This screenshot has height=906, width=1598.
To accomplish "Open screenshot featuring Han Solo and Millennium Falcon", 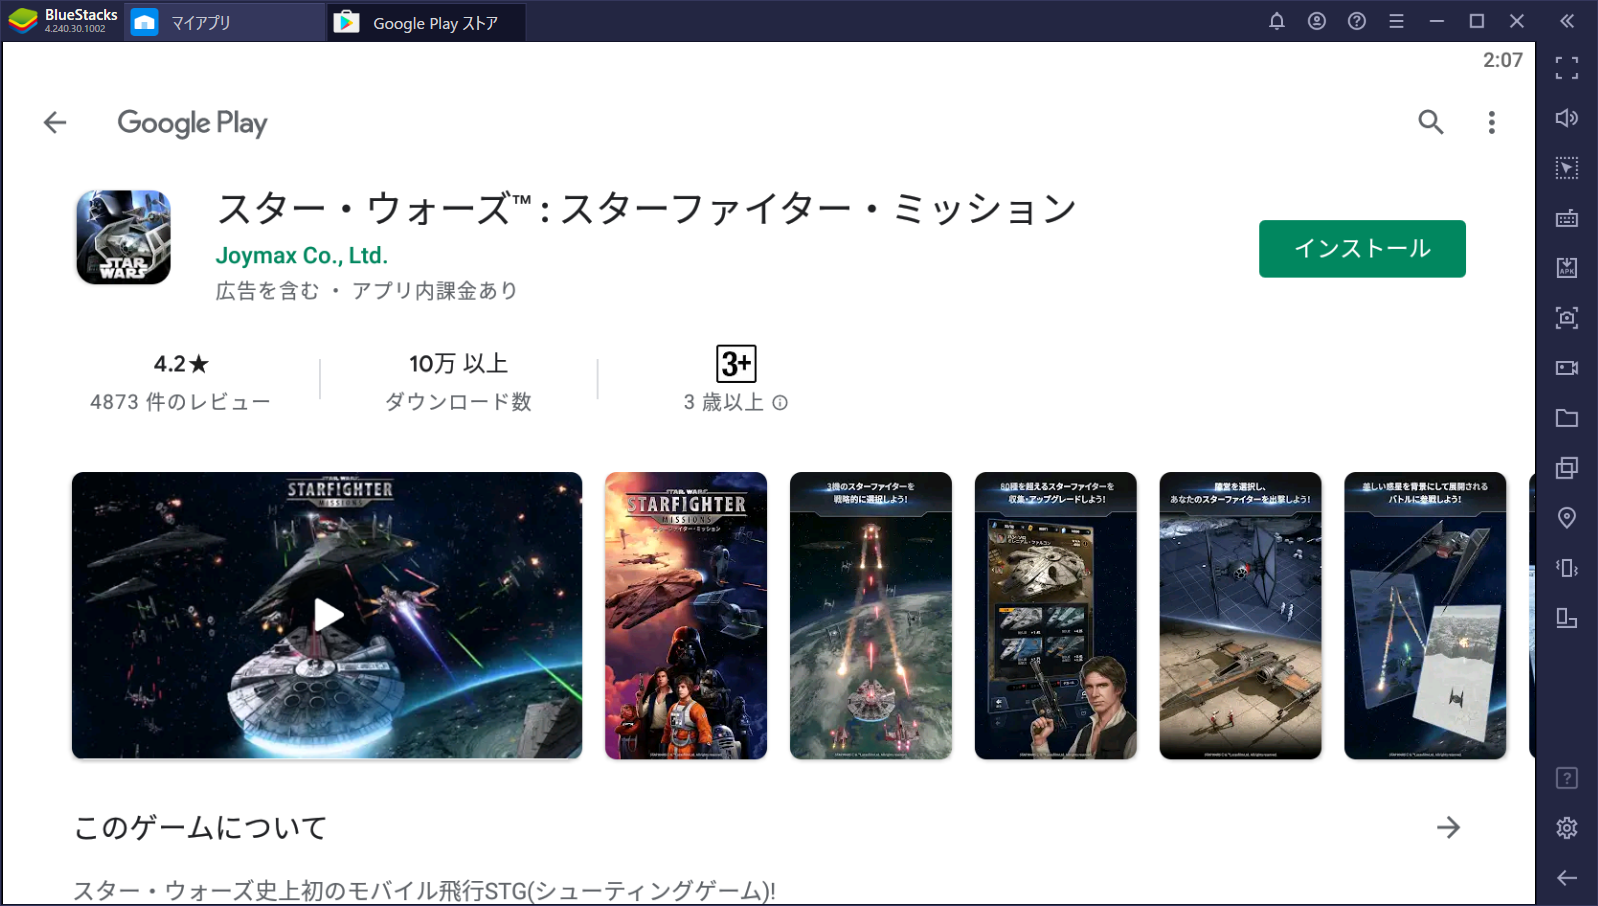I will (x=1056, y=615).
